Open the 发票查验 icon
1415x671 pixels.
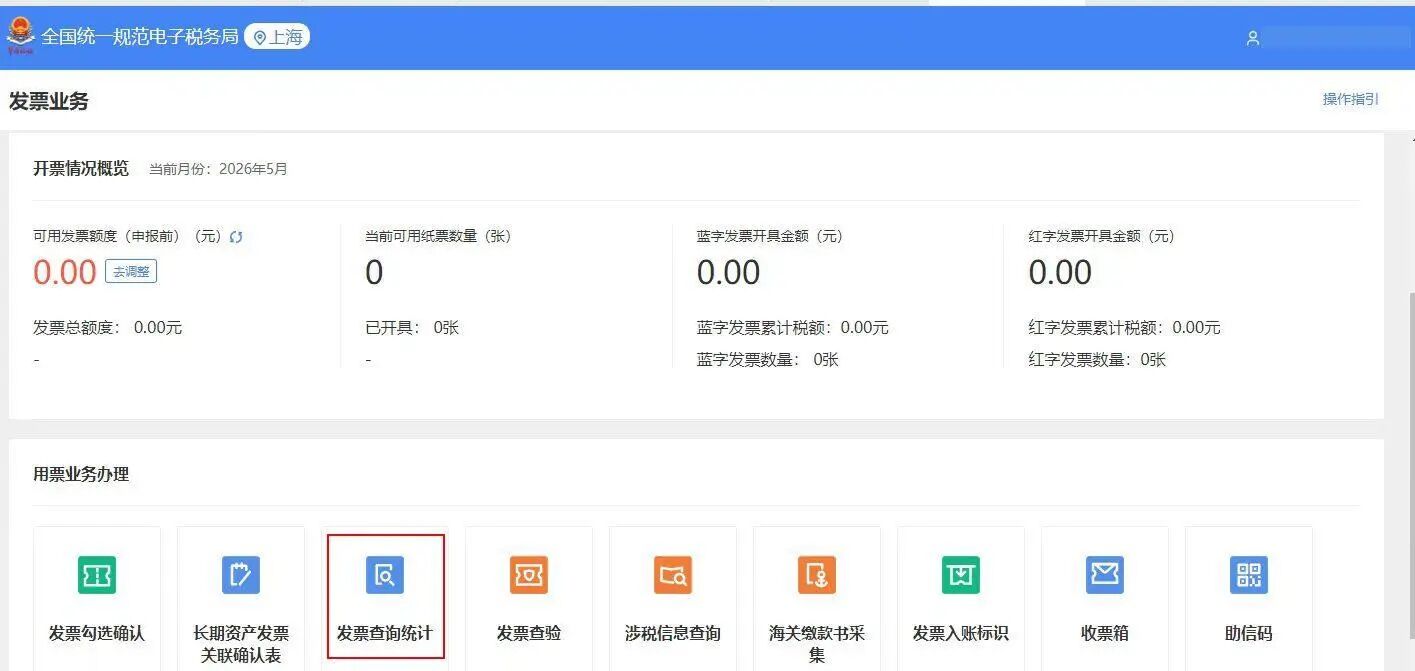[x=529, y=575]
